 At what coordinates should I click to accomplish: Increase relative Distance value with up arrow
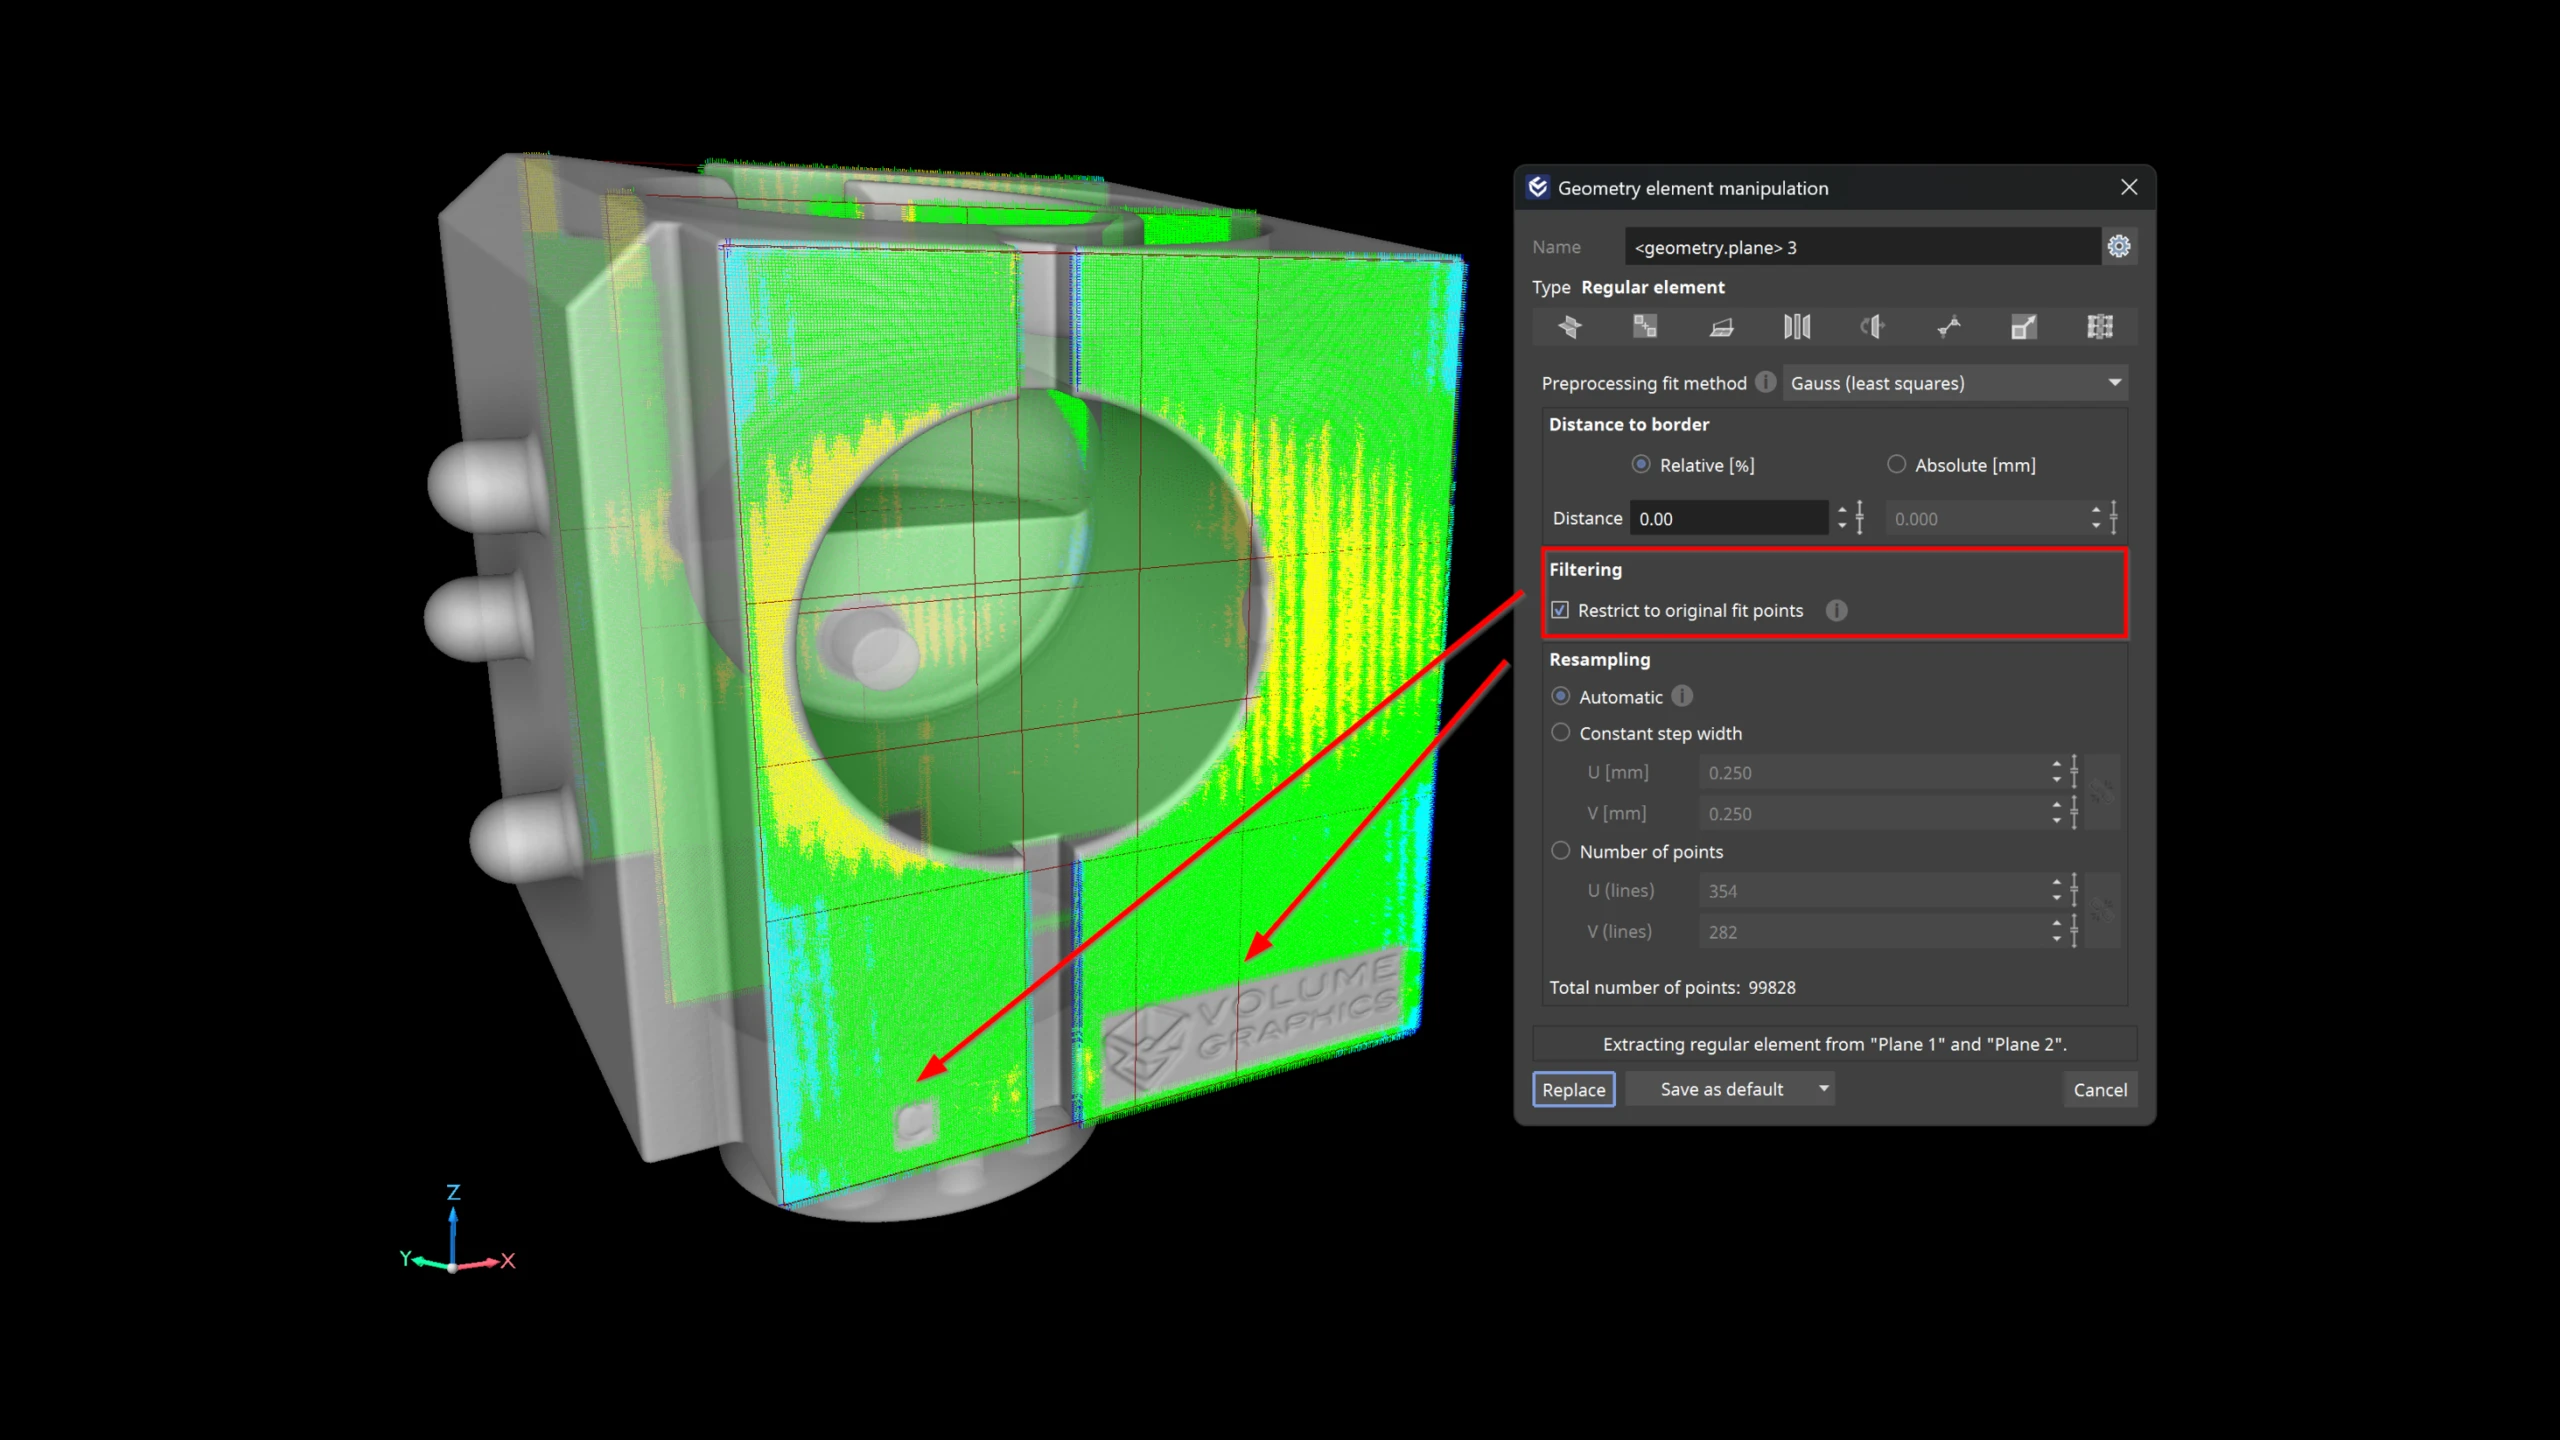(1842, 511)
